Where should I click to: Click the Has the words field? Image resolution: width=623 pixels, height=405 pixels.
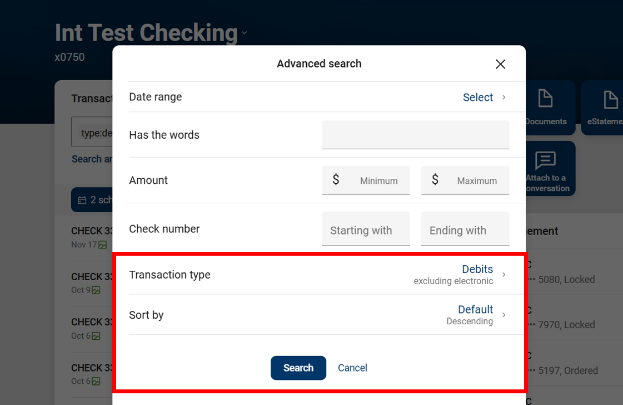[415, 135]
